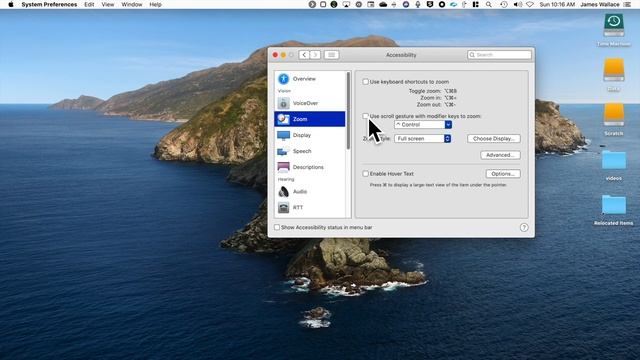Screen dimensions: 640x360
Task: Open the Control modifier key dropdown
Action: (x=423, y=124)
